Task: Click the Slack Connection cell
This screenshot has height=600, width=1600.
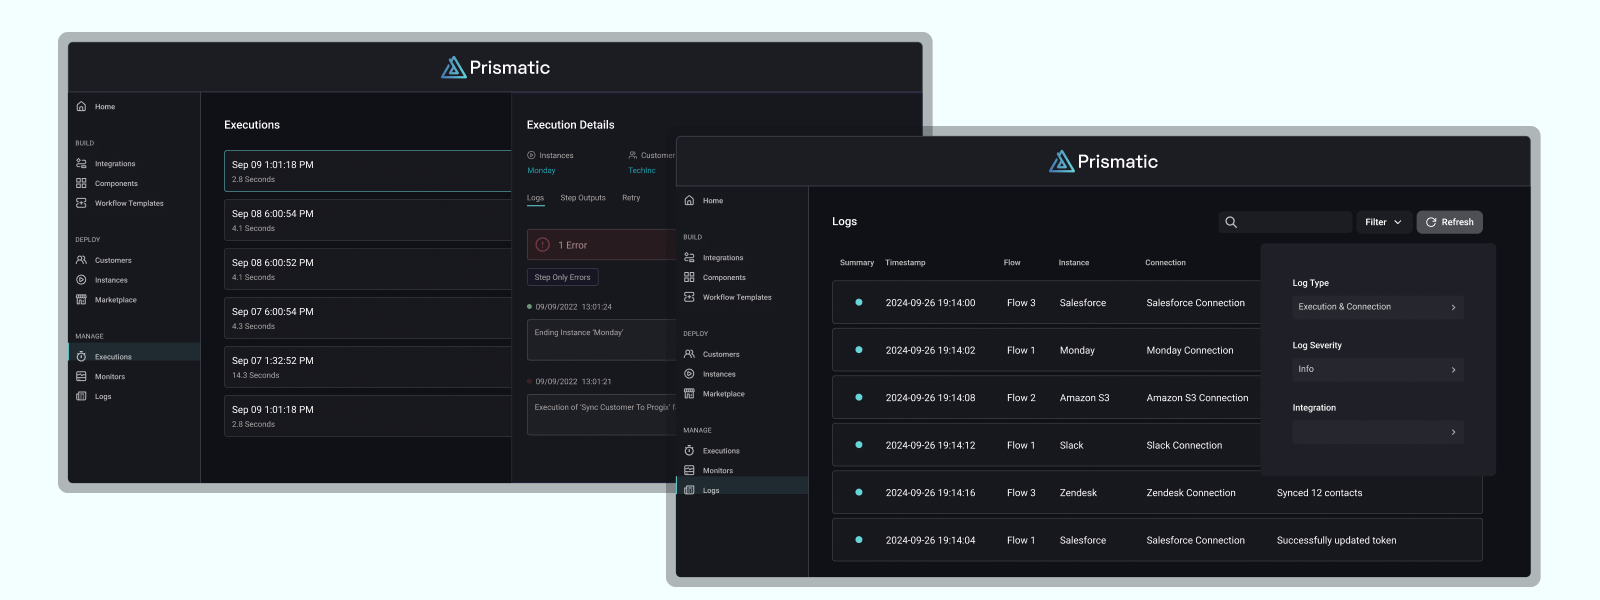Action: [x=1184, y=446]
